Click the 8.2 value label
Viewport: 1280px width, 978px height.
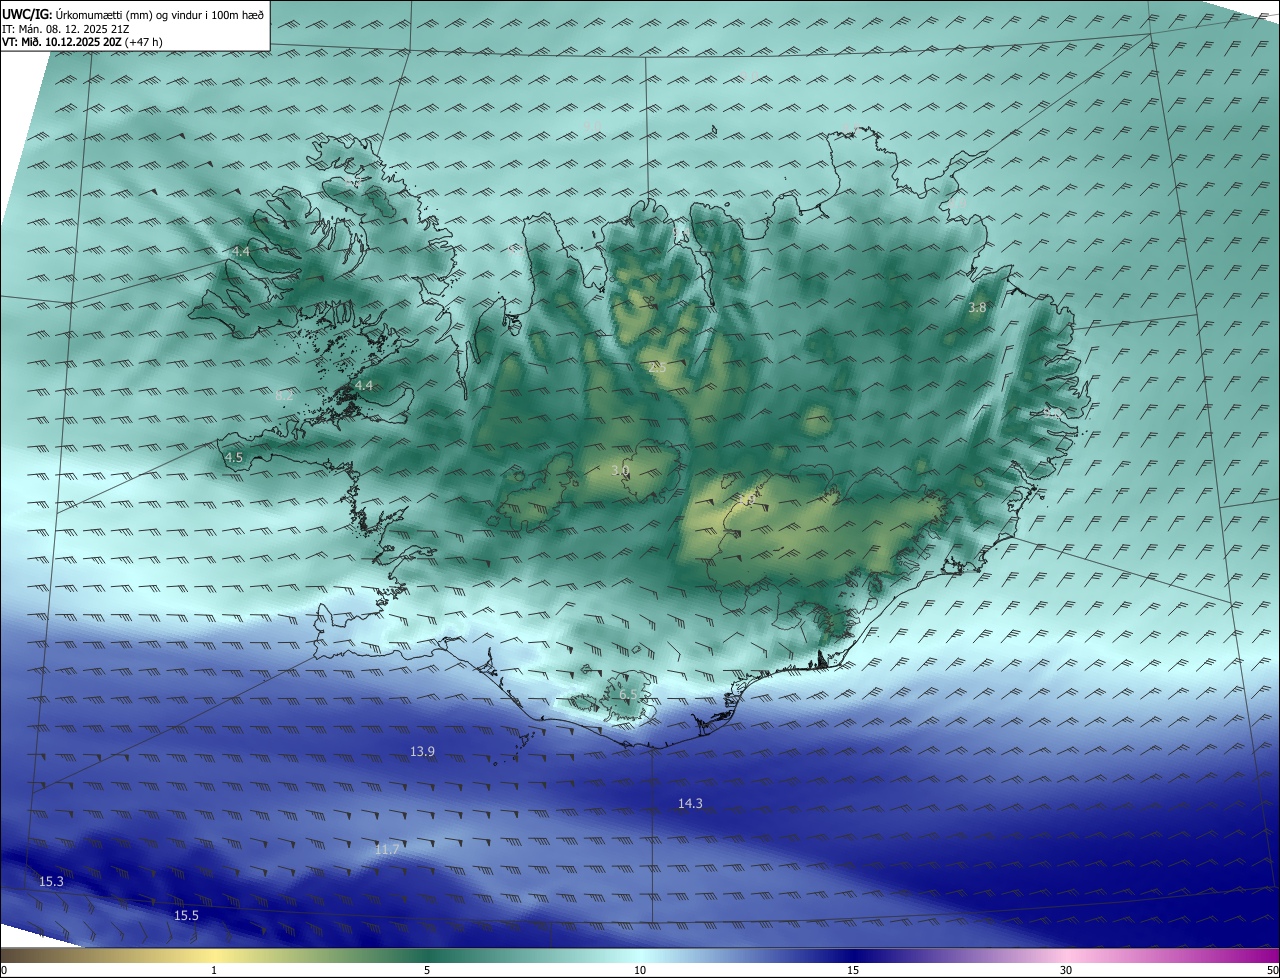(284, 395)
